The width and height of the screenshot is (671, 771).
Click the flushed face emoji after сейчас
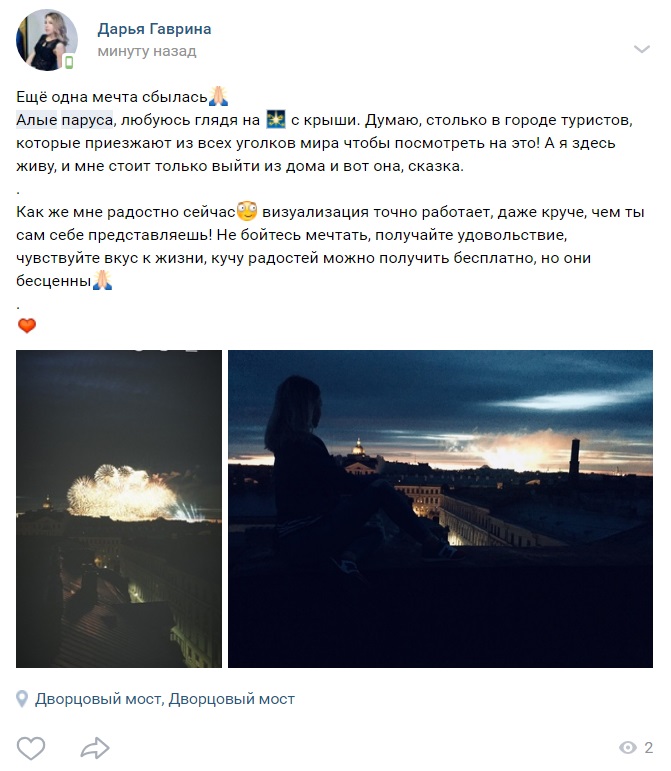tap(247, 211)
